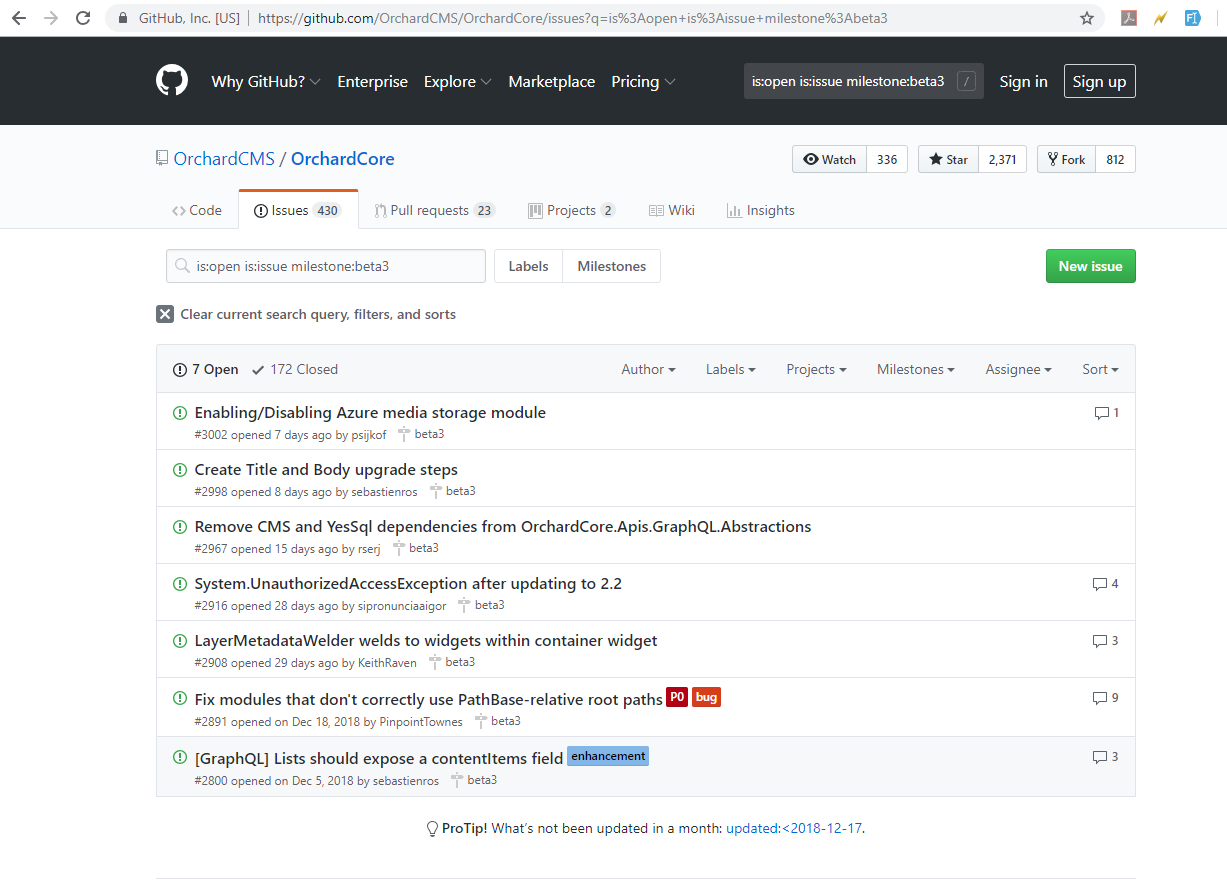Click the Sign up button
Screen dimensions: 1227x890
[x=1099, y=81]
